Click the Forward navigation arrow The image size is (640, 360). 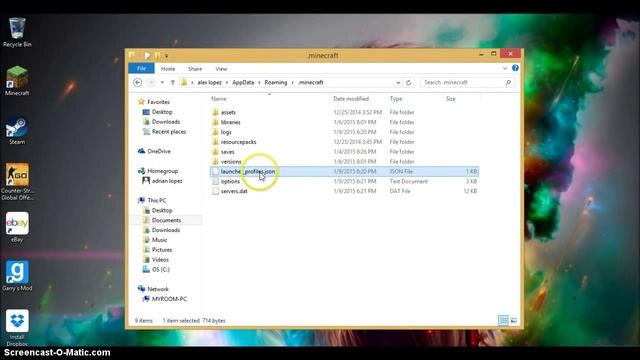151,82
